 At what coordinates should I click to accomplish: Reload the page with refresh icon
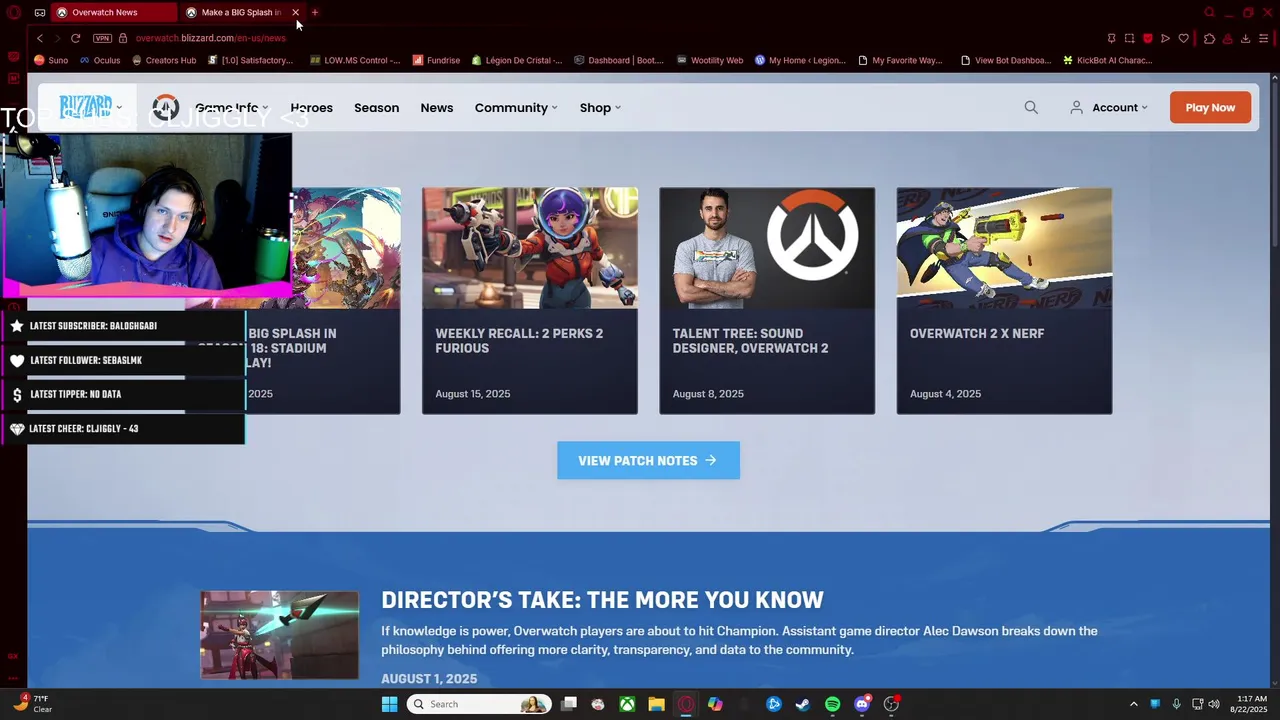[75, 38]
